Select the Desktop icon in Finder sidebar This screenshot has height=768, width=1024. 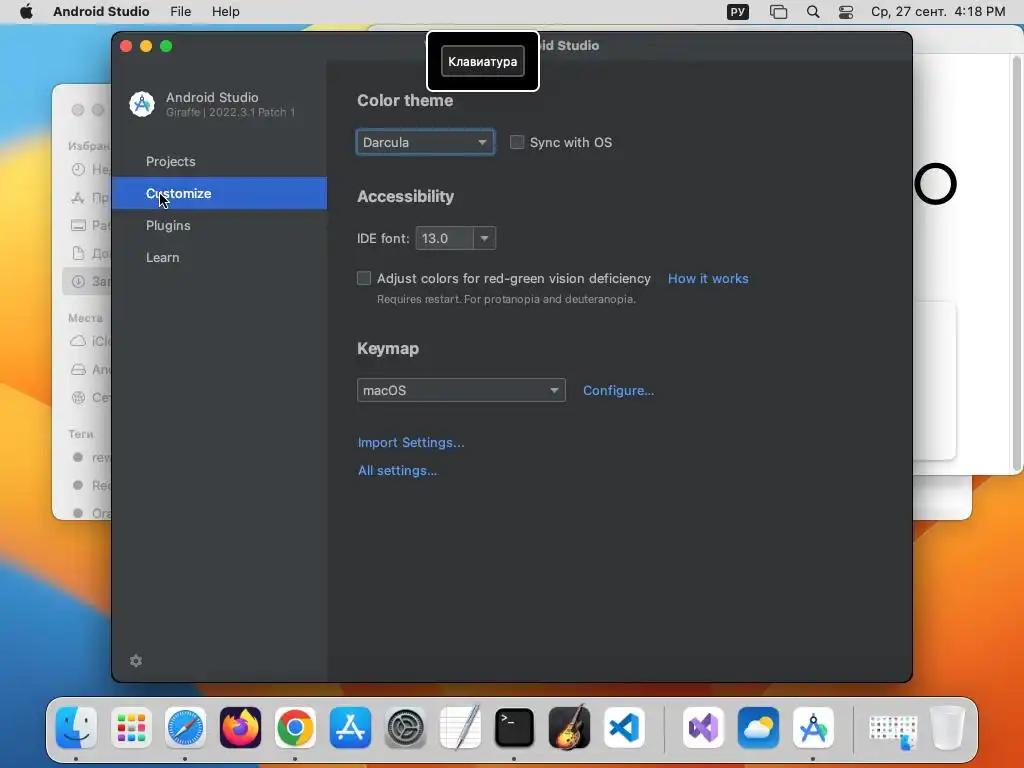78,225
